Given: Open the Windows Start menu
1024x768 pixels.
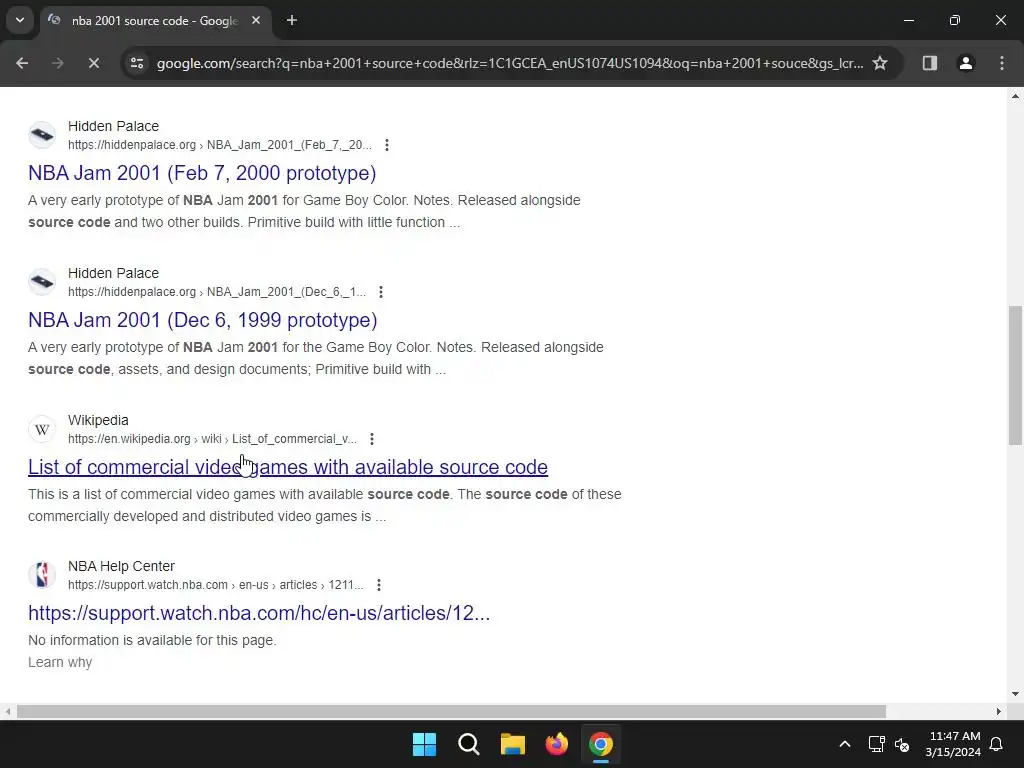Looking at the screenshot, I should tap(424, 744).
